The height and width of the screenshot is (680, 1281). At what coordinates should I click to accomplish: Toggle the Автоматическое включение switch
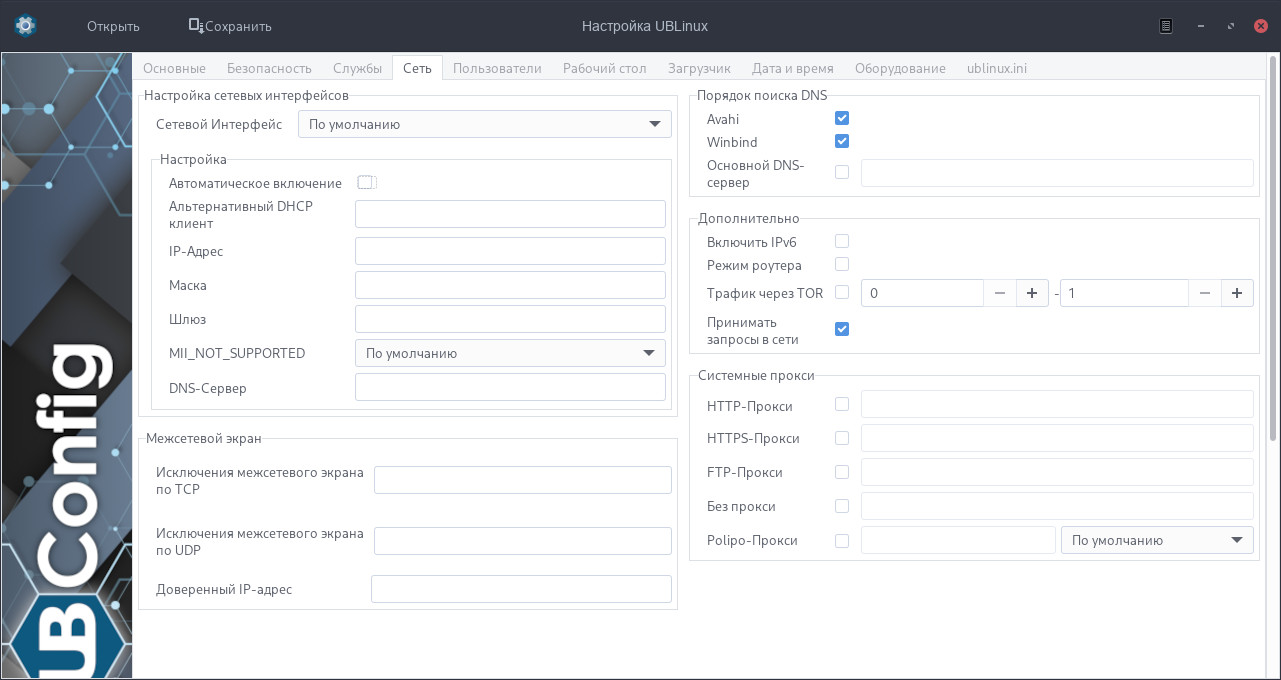[x=366, y=183]
